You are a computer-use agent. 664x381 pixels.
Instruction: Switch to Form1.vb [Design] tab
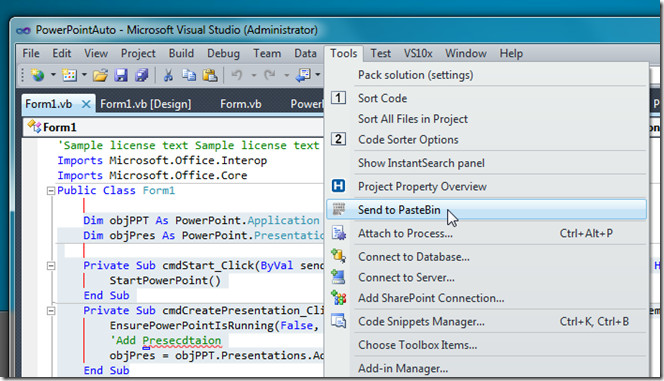coord(146,104)
